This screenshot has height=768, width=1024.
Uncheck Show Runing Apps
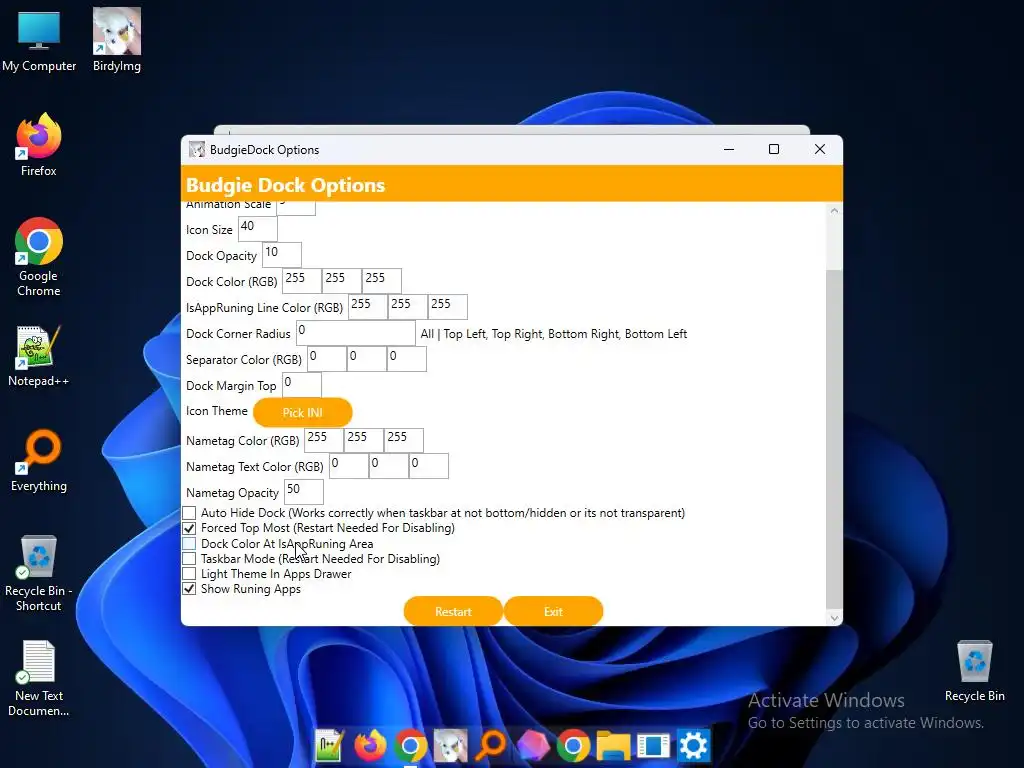[189, 588]
